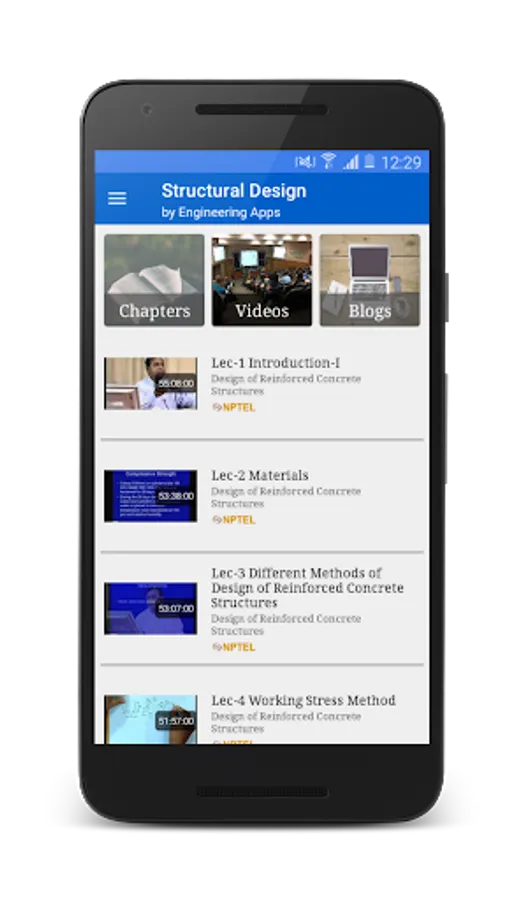Screen dimensions: 526x900
Task: Tap the vibrate mode status icon
Action: (305, 162)
